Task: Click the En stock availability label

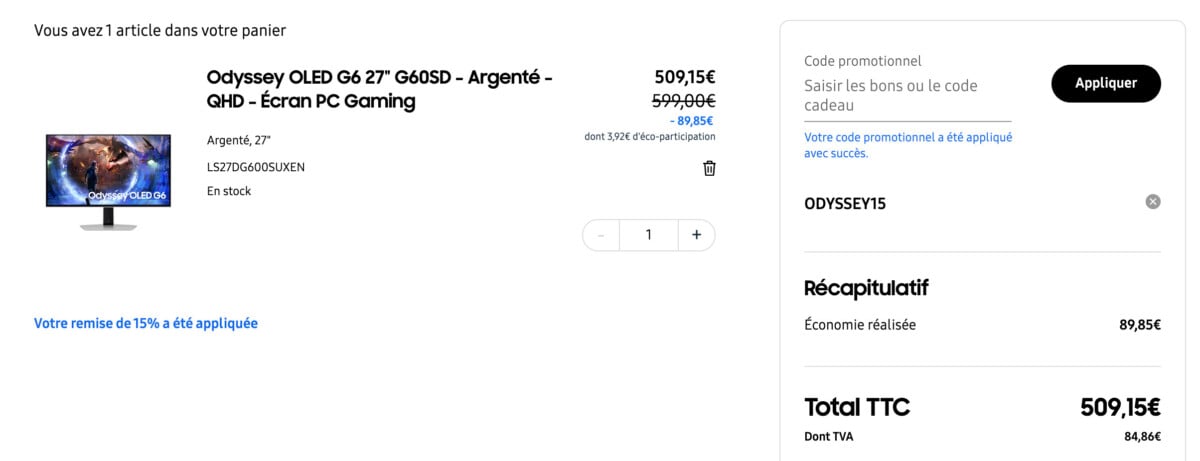Action: [229, 191]
